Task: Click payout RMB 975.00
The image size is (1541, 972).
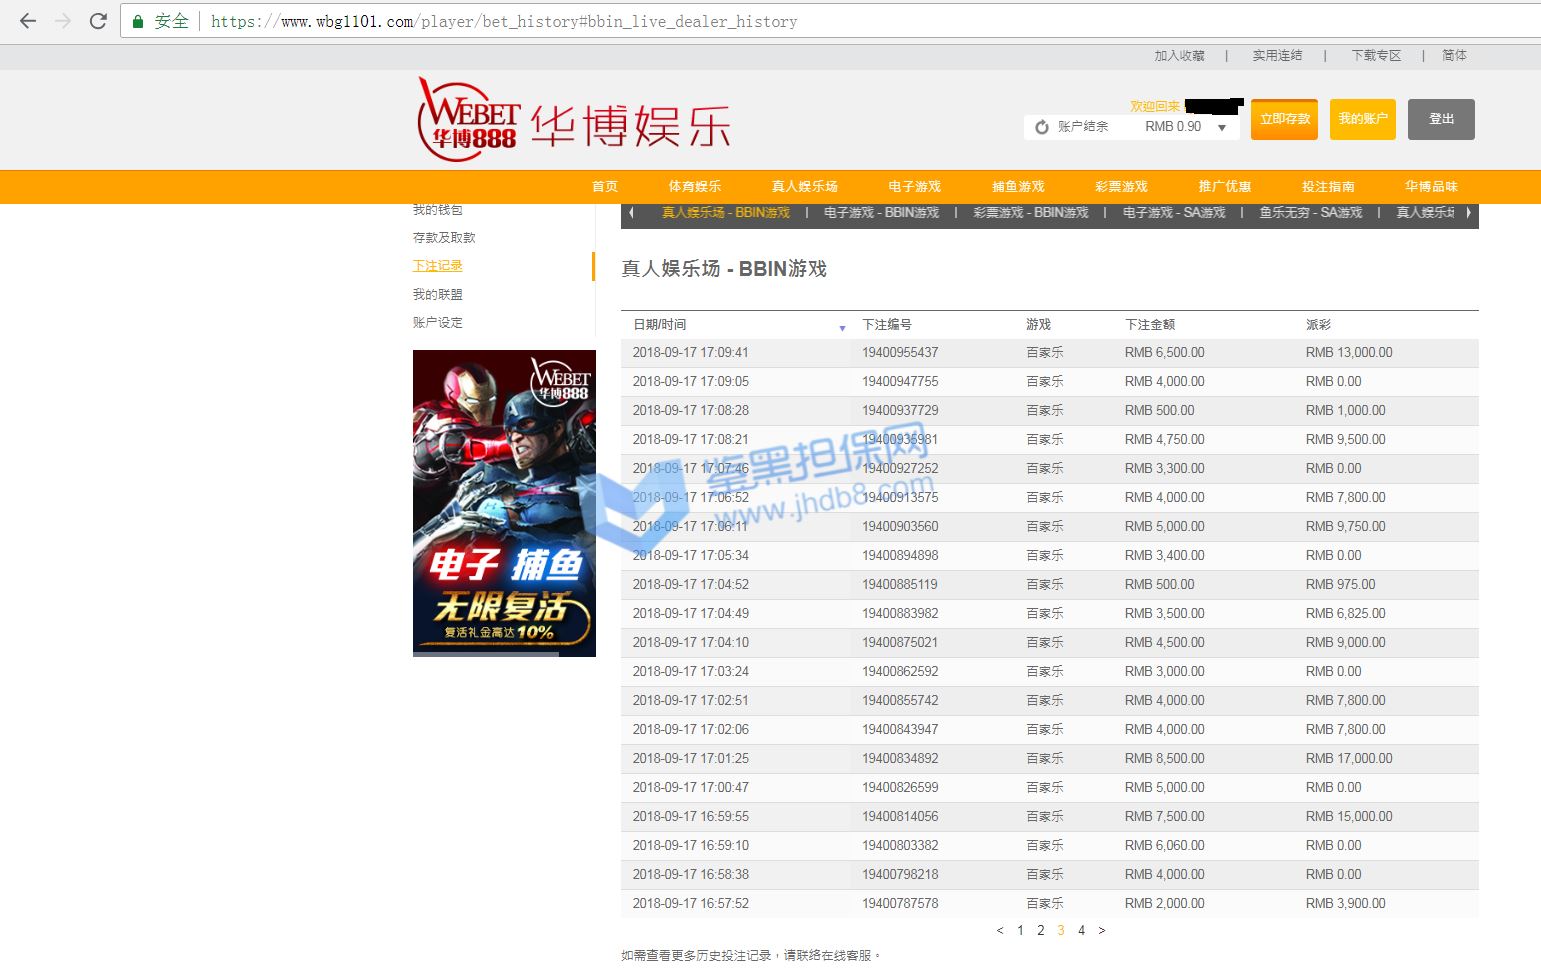Action: [1341, 585]
